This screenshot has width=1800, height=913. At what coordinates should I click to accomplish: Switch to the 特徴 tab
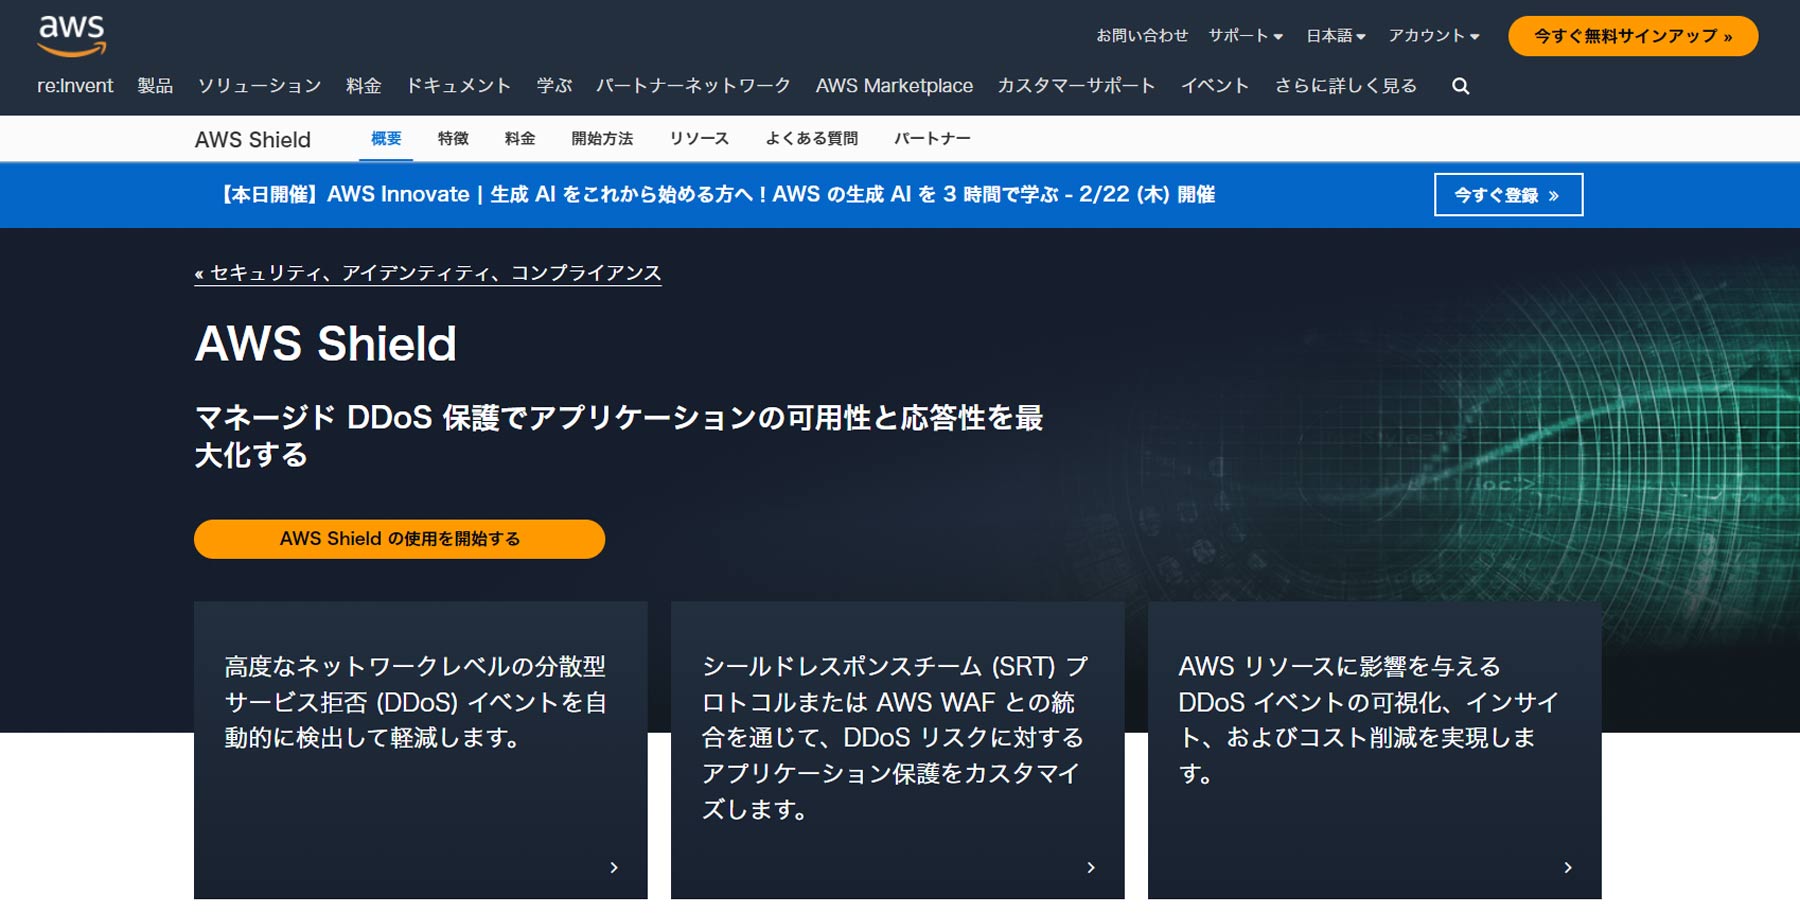(451, 138)
